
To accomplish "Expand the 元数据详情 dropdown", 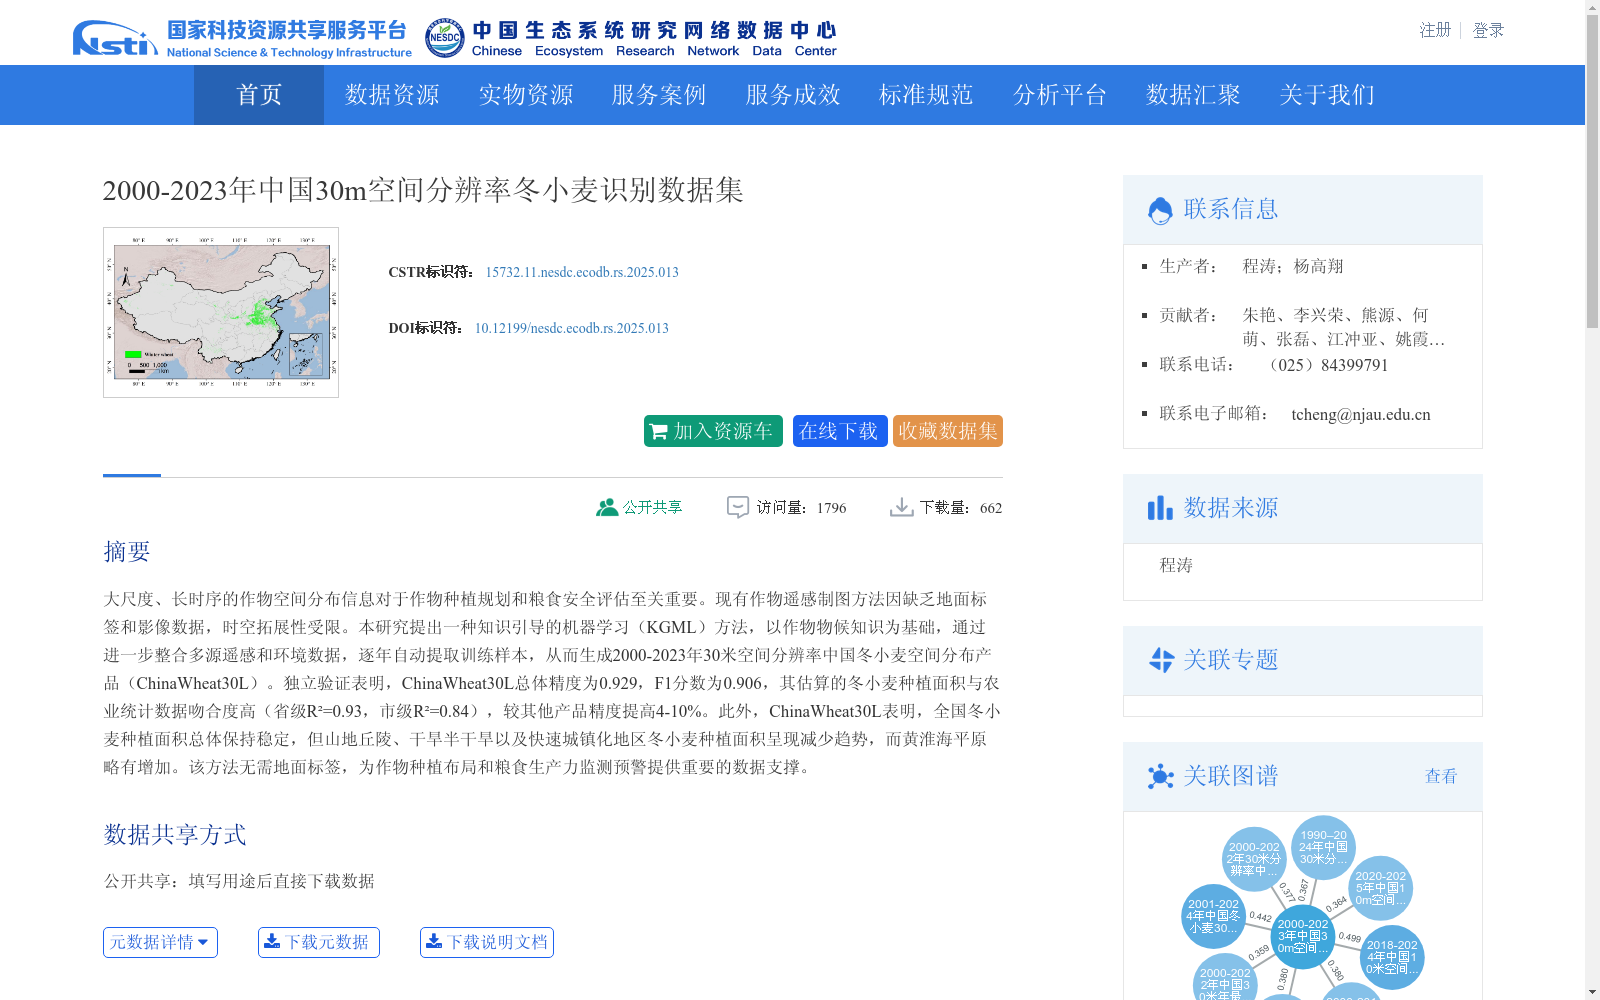I will click(x=160, y=942).
